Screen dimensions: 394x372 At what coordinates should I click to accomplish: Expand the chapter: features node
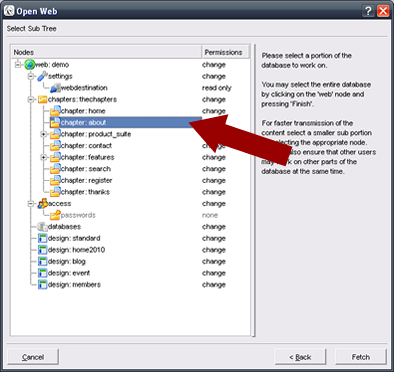(x=43, y=157)
